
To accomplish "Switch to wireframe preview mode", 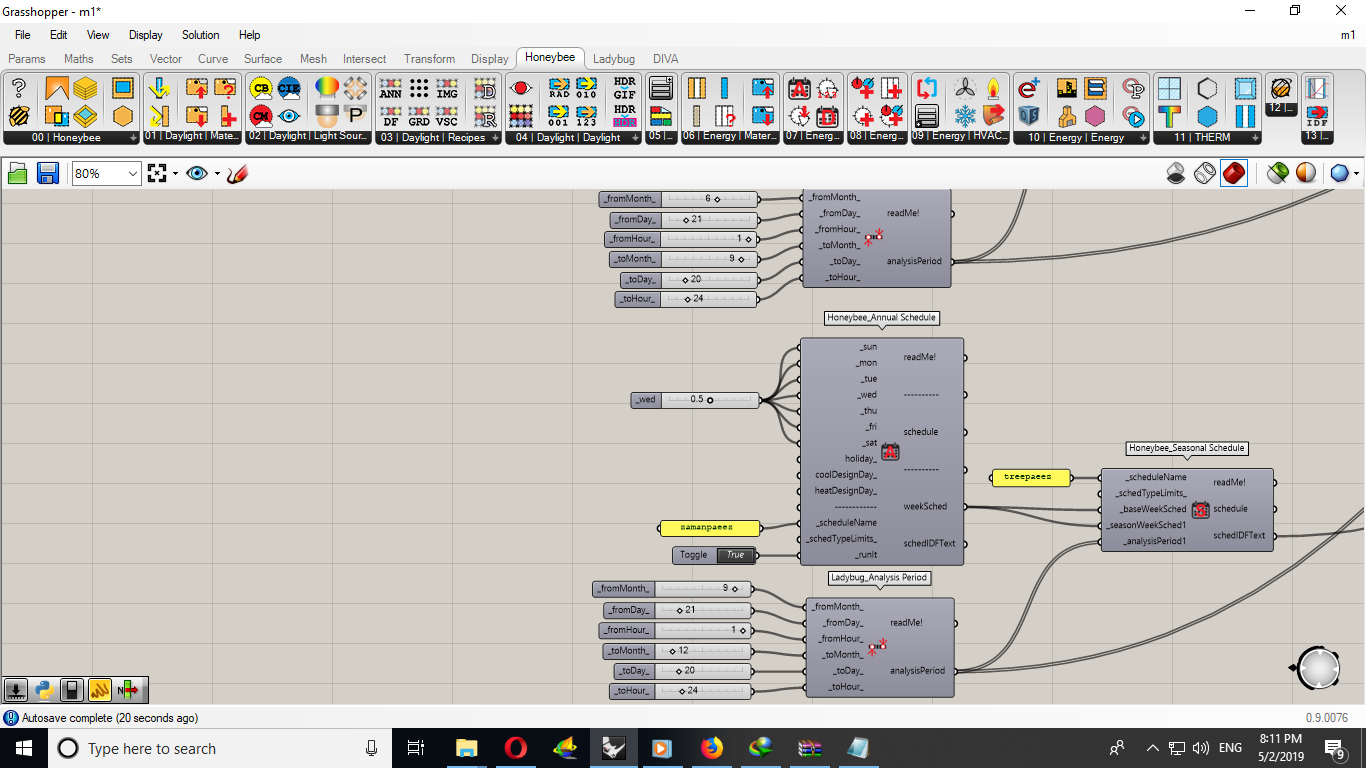I will (x=1205, y=173).
